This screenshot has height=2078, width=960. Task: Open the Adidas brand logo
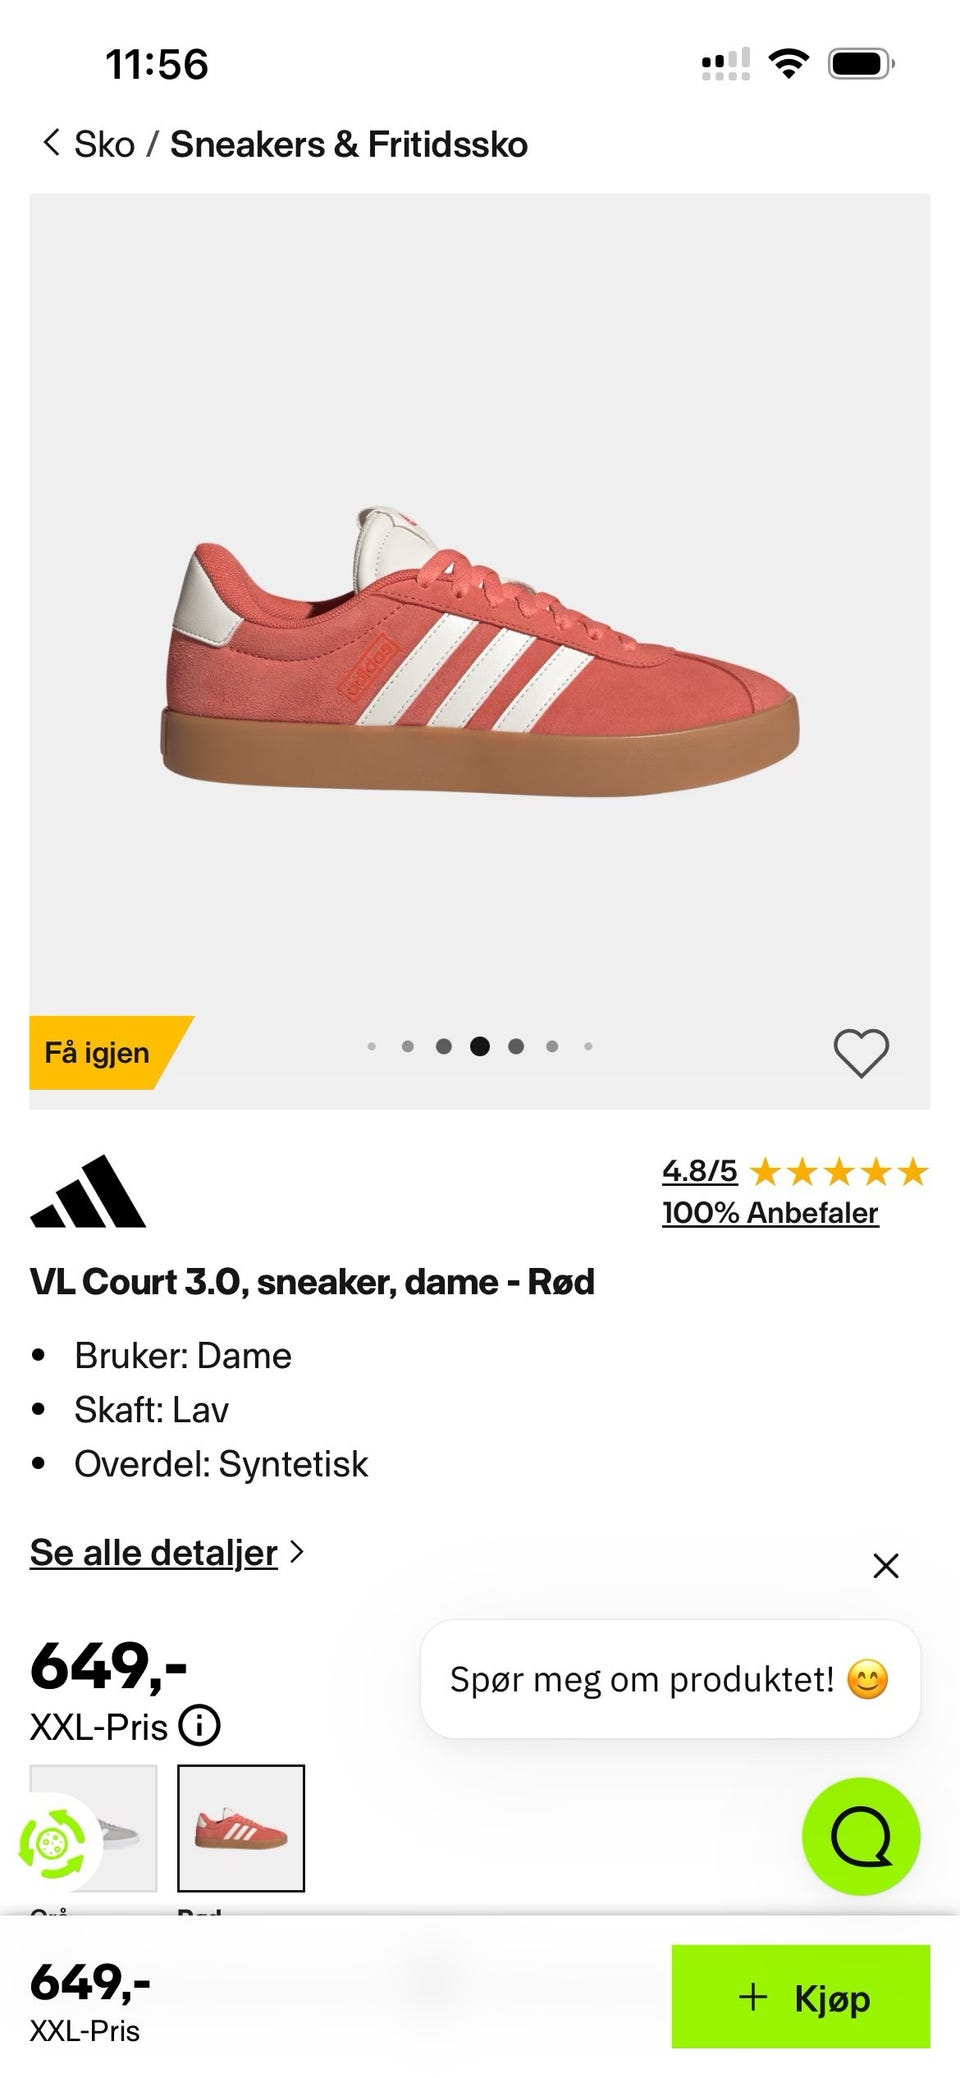[x=88, y=1191]
